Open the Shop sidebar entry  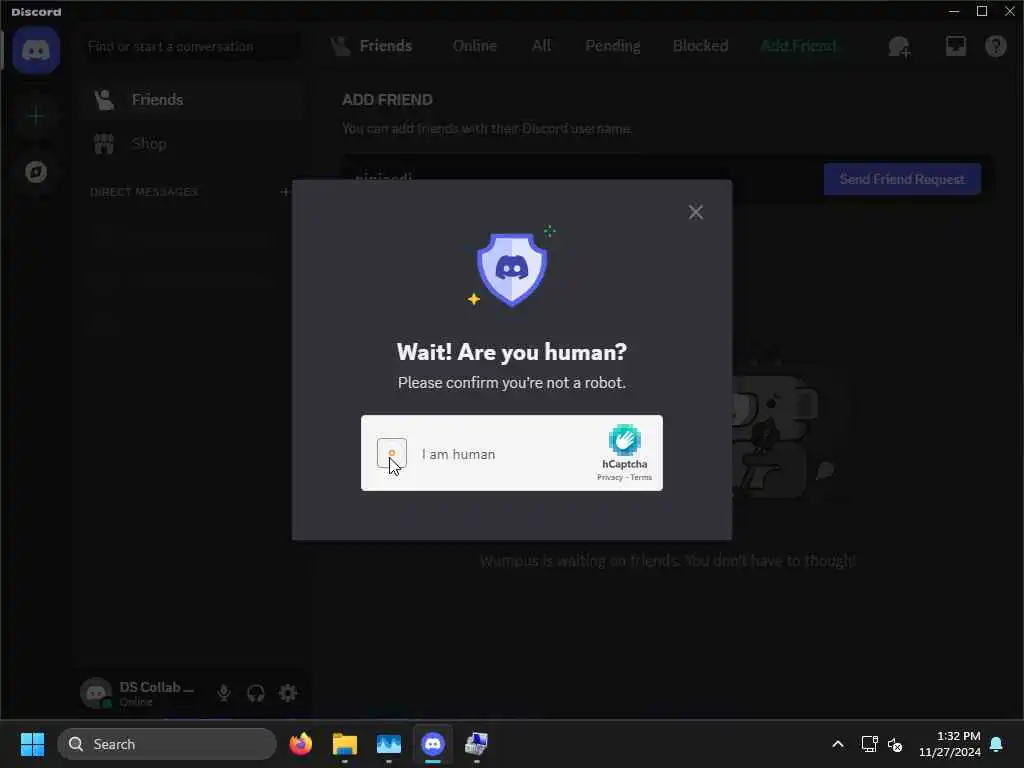click(193, 144)
